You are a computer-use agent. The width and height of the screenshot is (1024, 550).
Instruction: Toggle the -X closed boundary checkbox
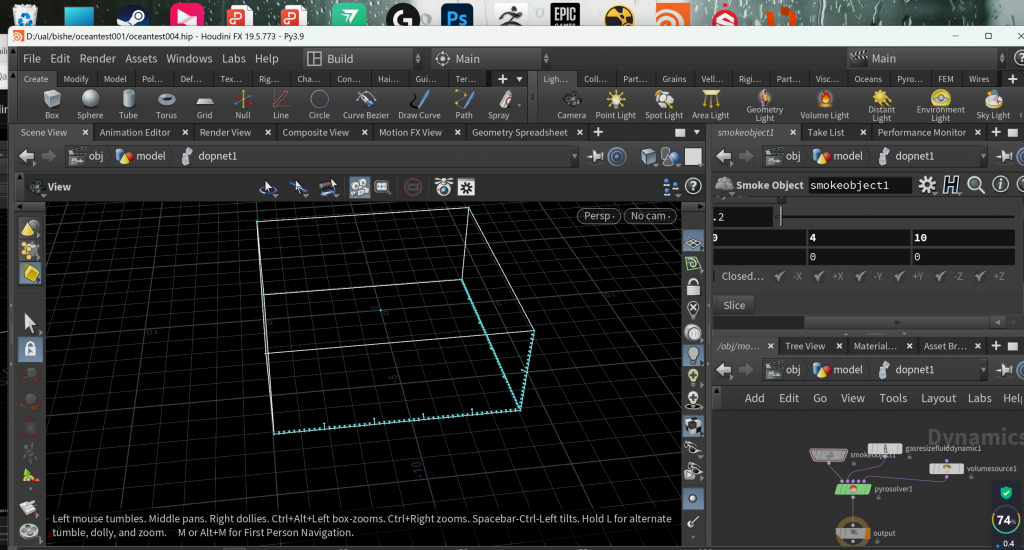[780, 276]
